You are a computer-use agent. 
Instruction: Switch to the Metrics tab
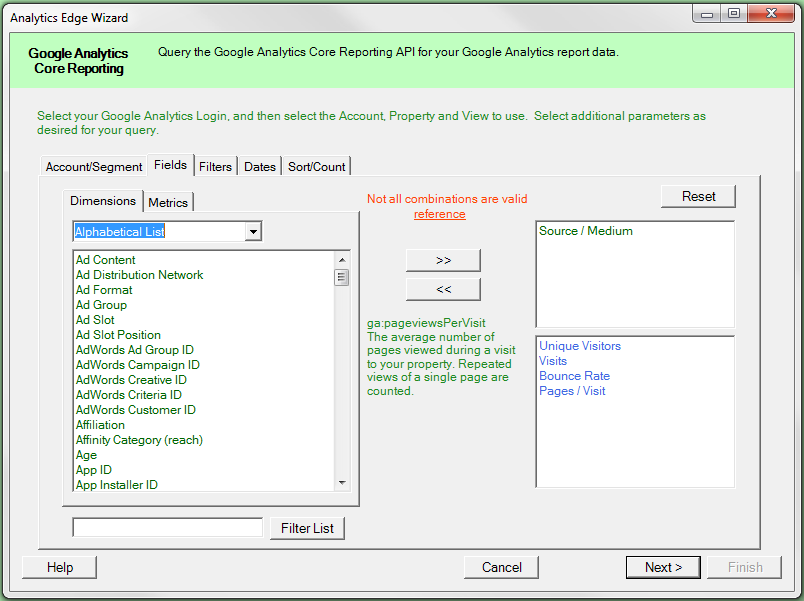pyautogui.click(x=168, y=202)
